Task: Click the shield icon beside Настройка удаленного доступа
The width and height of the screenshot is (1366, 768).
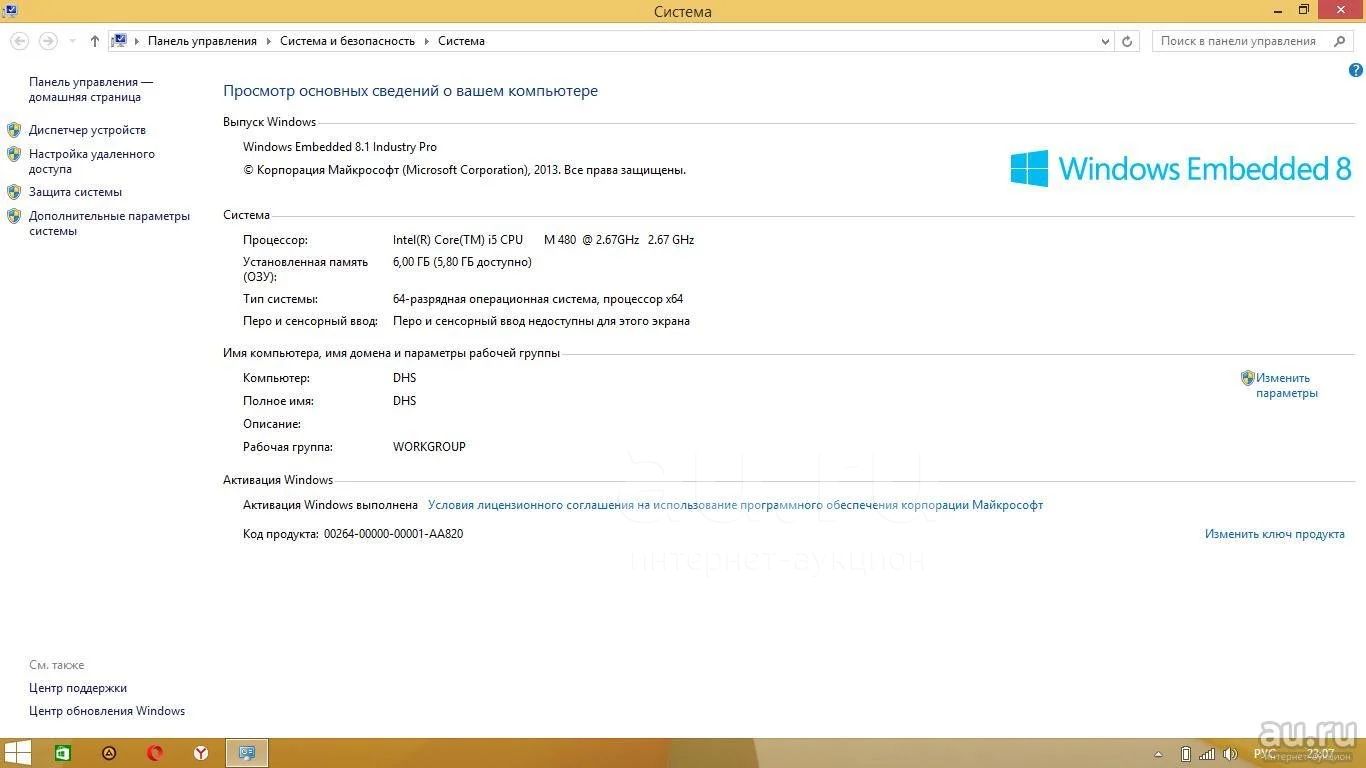Action: pyautogui.click(x=14, y=154)
